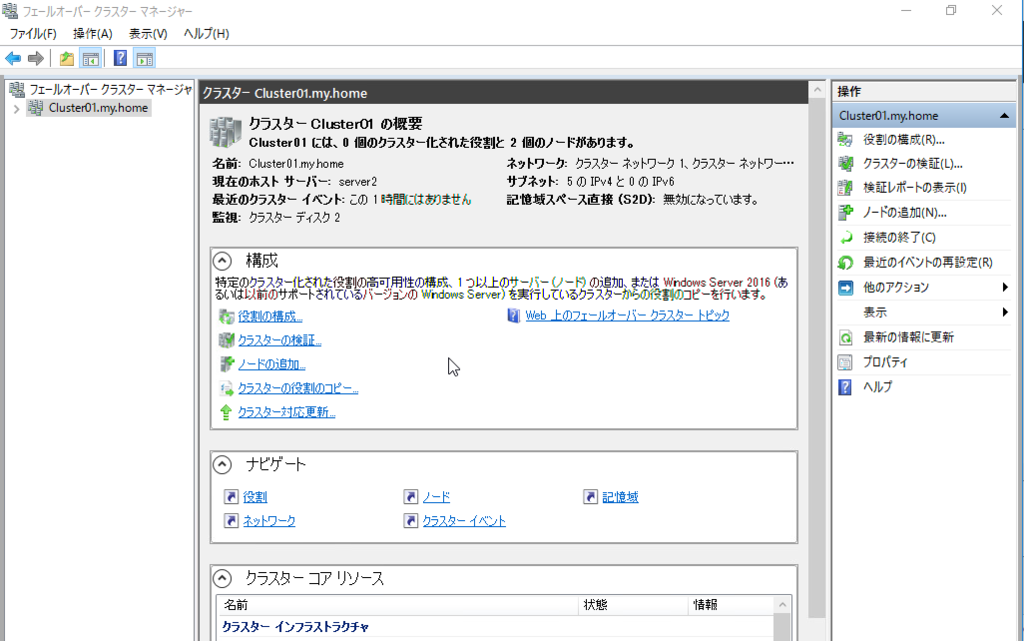Image resolution: width=1024 pixels, height=641 pixels.
Task: Click 接続の終了(C) action
Action: pyautogui.click(x=899, y=238)
